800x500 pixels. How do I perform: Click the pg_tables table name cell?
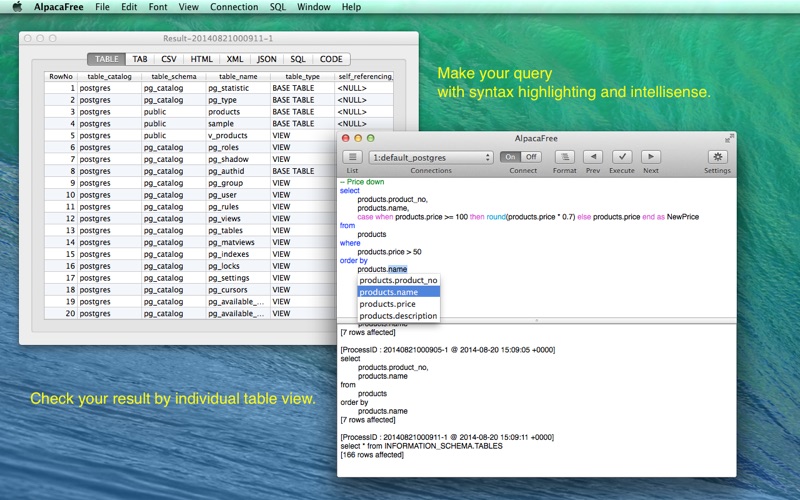pyautogui.click(x=238, y=230)
